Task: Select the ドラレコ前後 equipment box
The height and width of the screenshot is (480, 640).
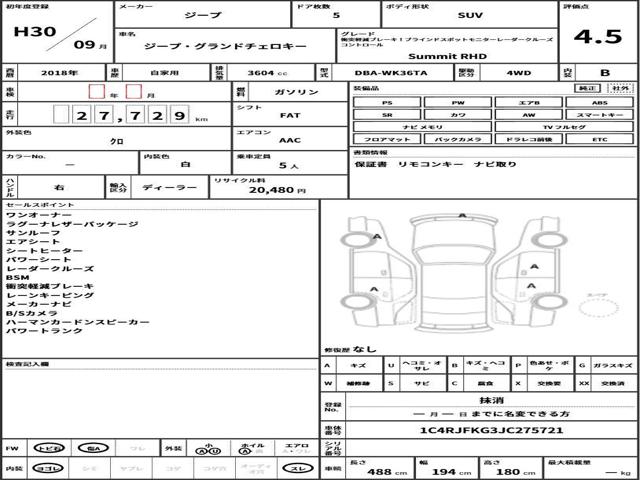Action: 529,139
